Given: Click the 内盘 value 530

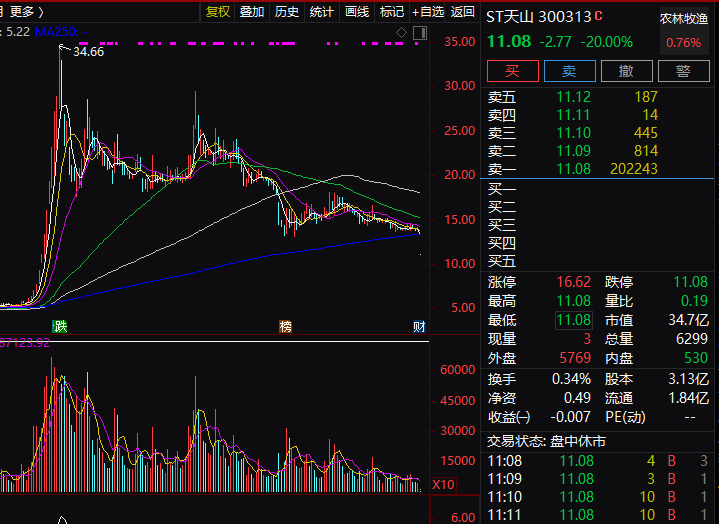Looking at the screenshot, I should pyautogui.click(x=696, y=358).
